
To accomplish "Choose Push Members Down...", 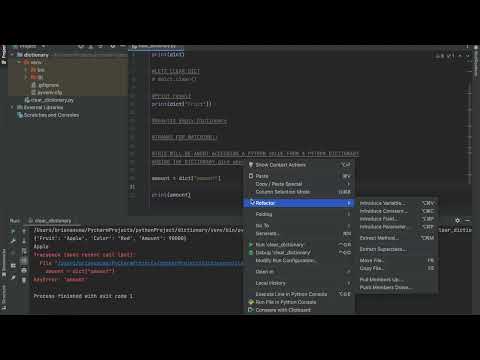I will pos(397,288).
